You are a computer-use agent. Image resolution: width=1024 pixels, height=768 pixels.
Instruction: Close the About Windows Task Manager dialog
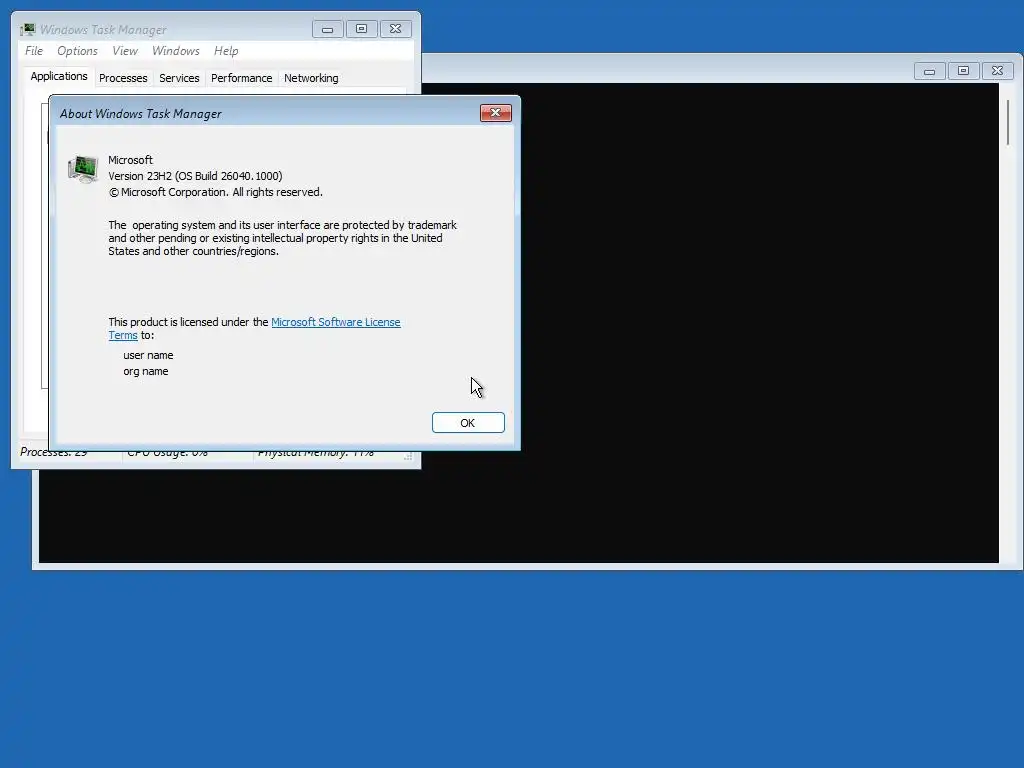pyautogui.click(x=496, y=113)
